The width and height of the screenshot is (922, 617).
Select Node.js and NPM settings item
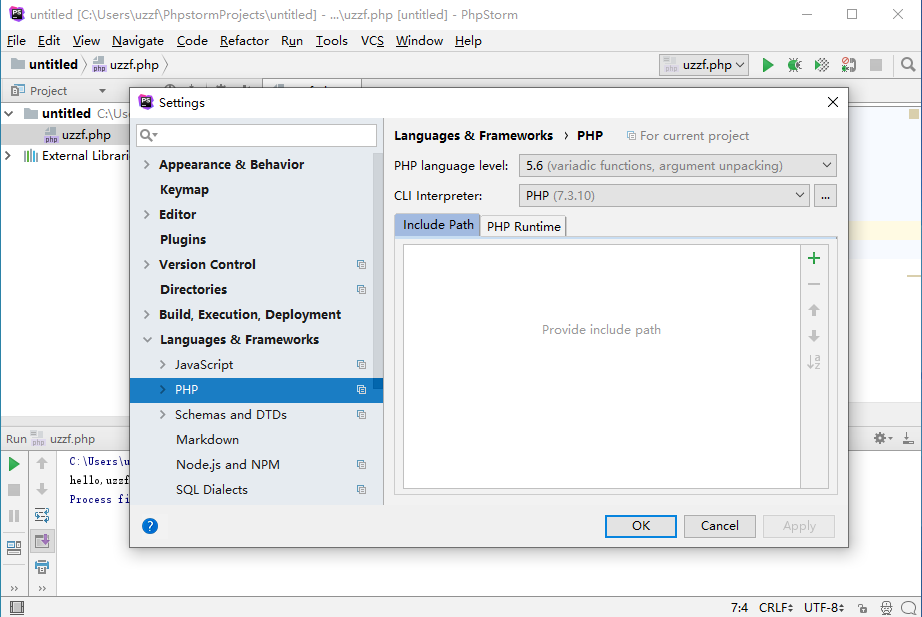coord(228,465)
